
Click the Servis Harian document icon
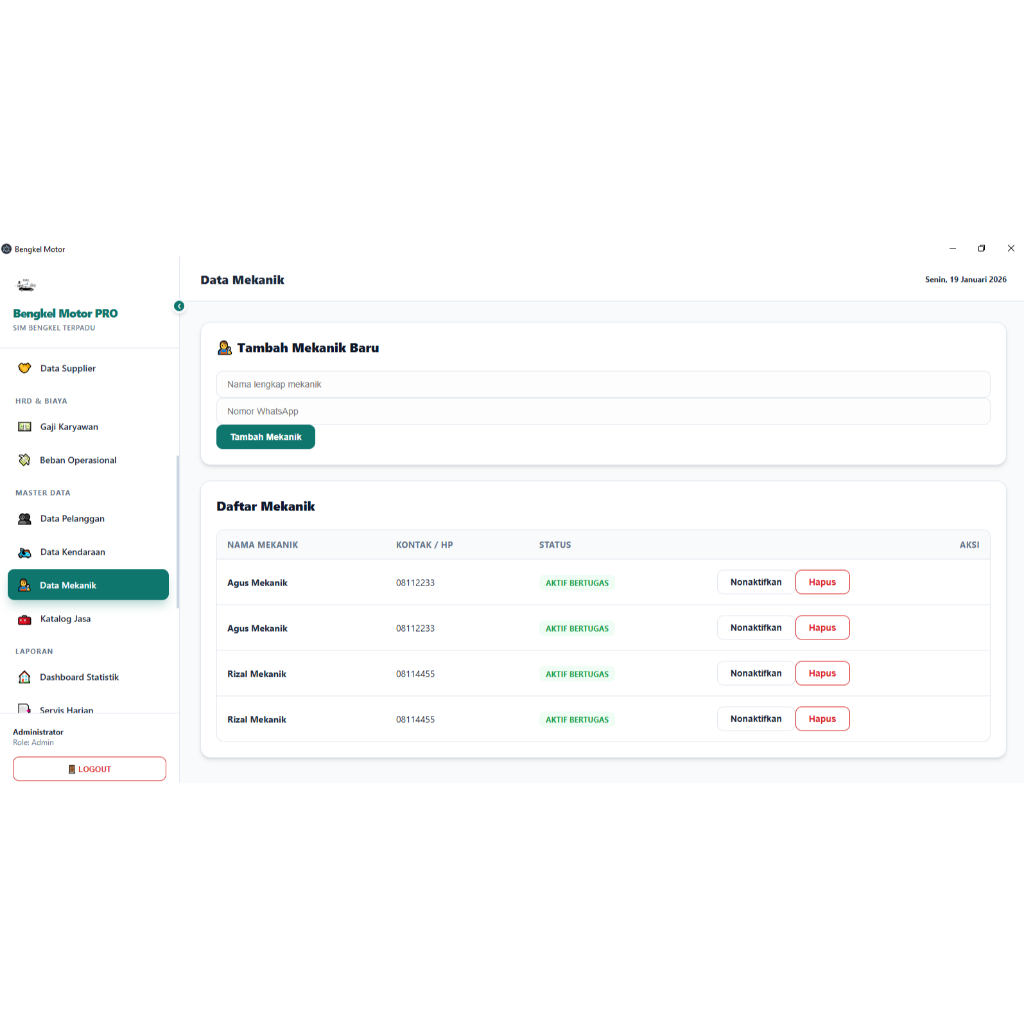[24, 709]
